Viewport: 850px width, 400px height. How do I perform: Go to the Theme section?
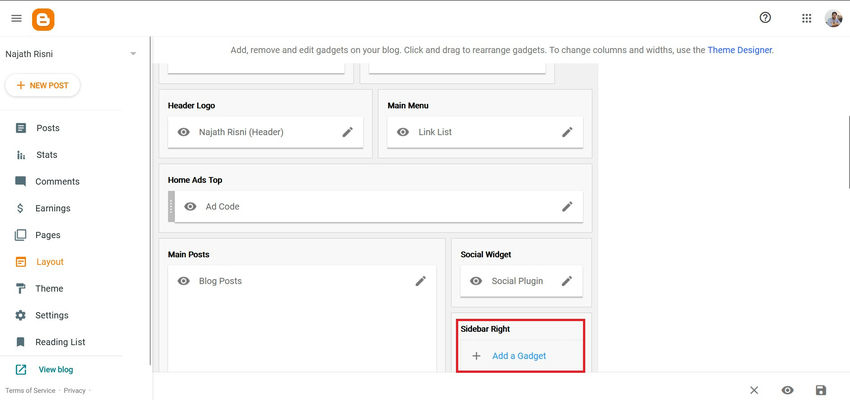click(49, 288)
